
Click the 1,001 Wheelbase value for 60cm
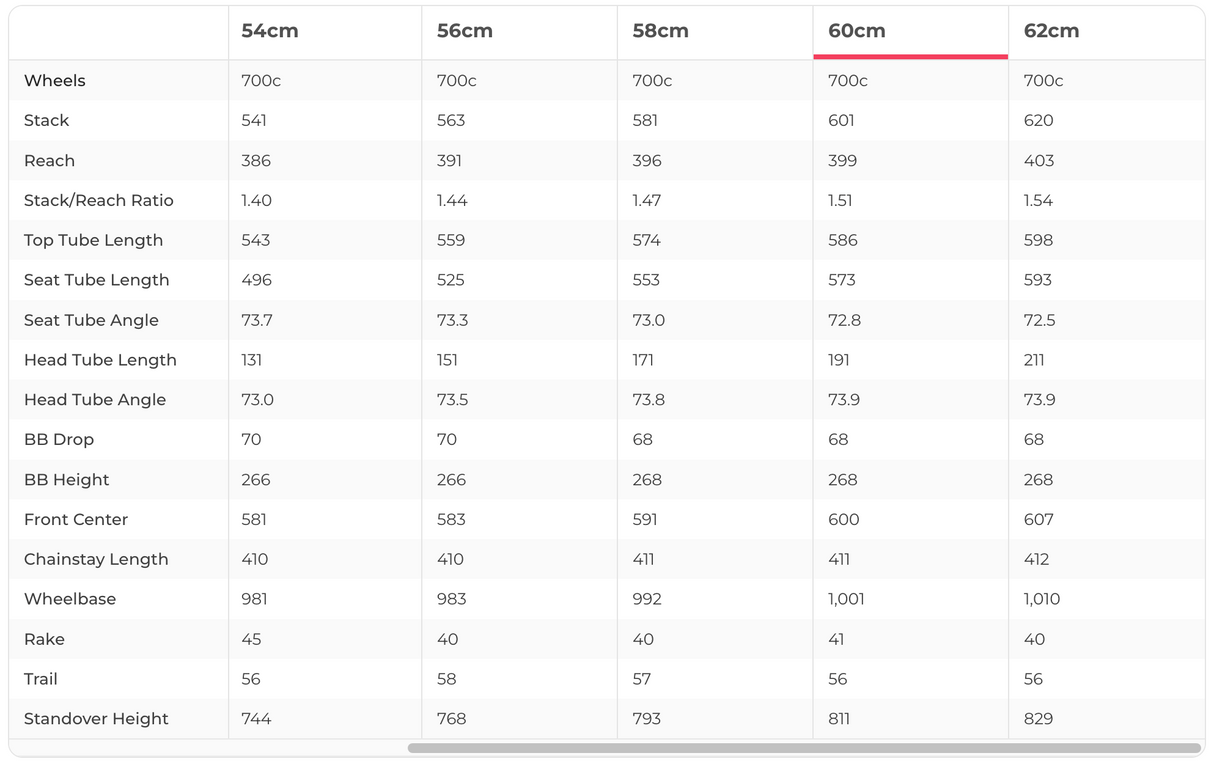[846, 599]
